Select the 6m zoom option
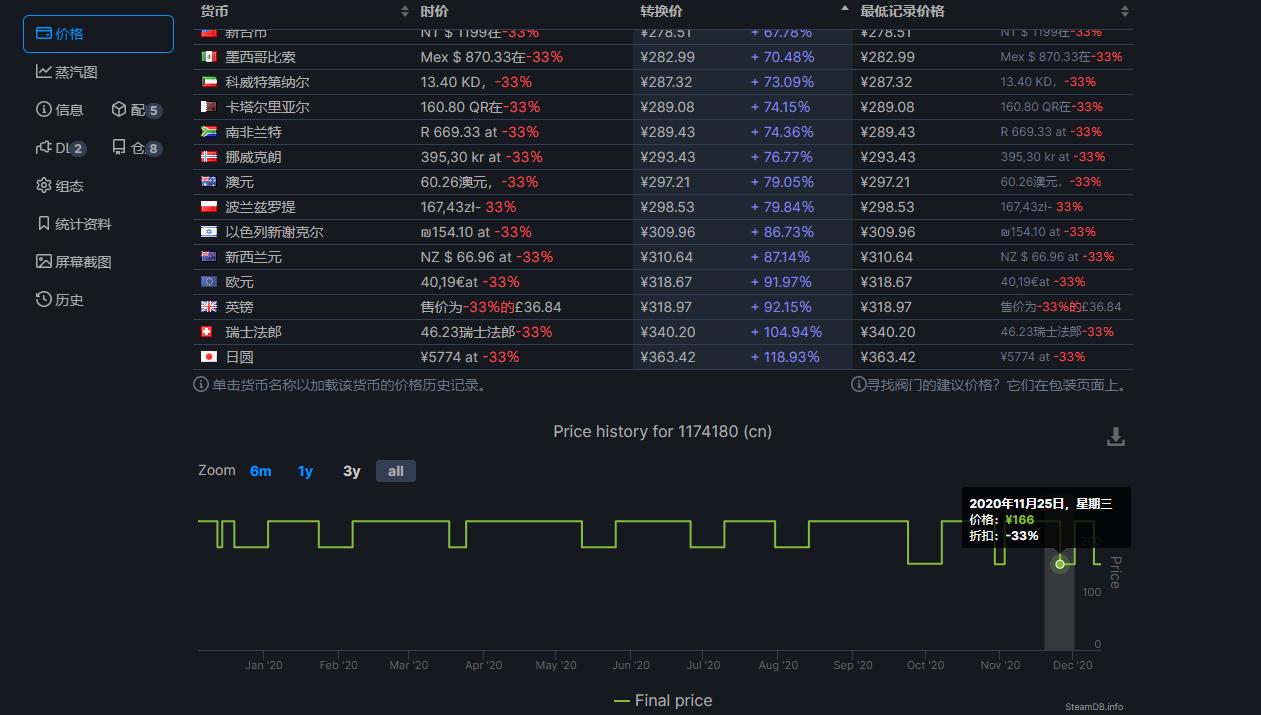This screenshot has width=1261, height=715. (x=261, y=470)
